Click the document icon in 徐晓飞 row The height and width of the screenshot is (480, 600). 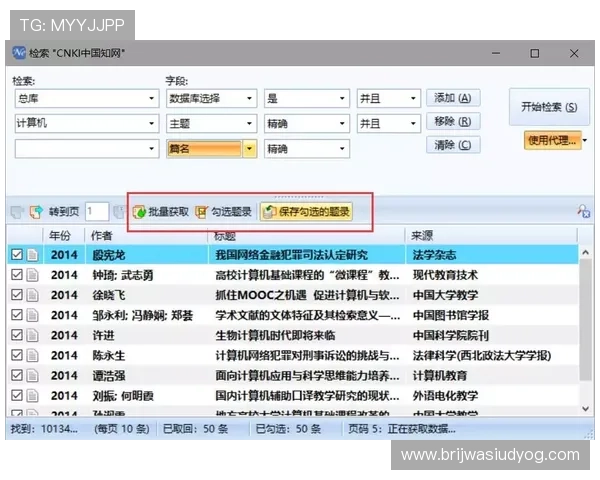pos(33,295)
